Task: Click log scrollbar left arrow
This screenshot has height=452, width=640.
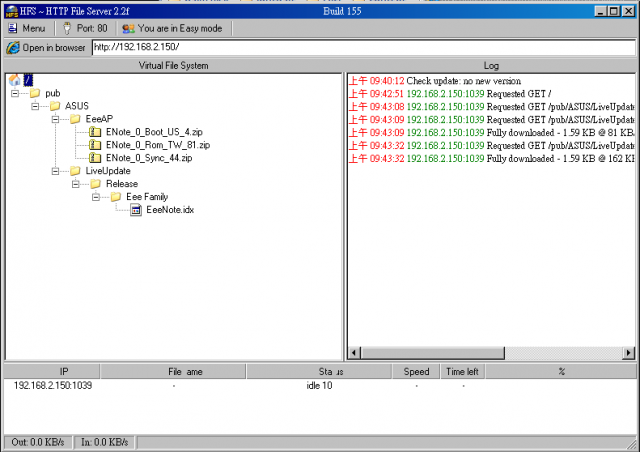Action: pos(354,353)
